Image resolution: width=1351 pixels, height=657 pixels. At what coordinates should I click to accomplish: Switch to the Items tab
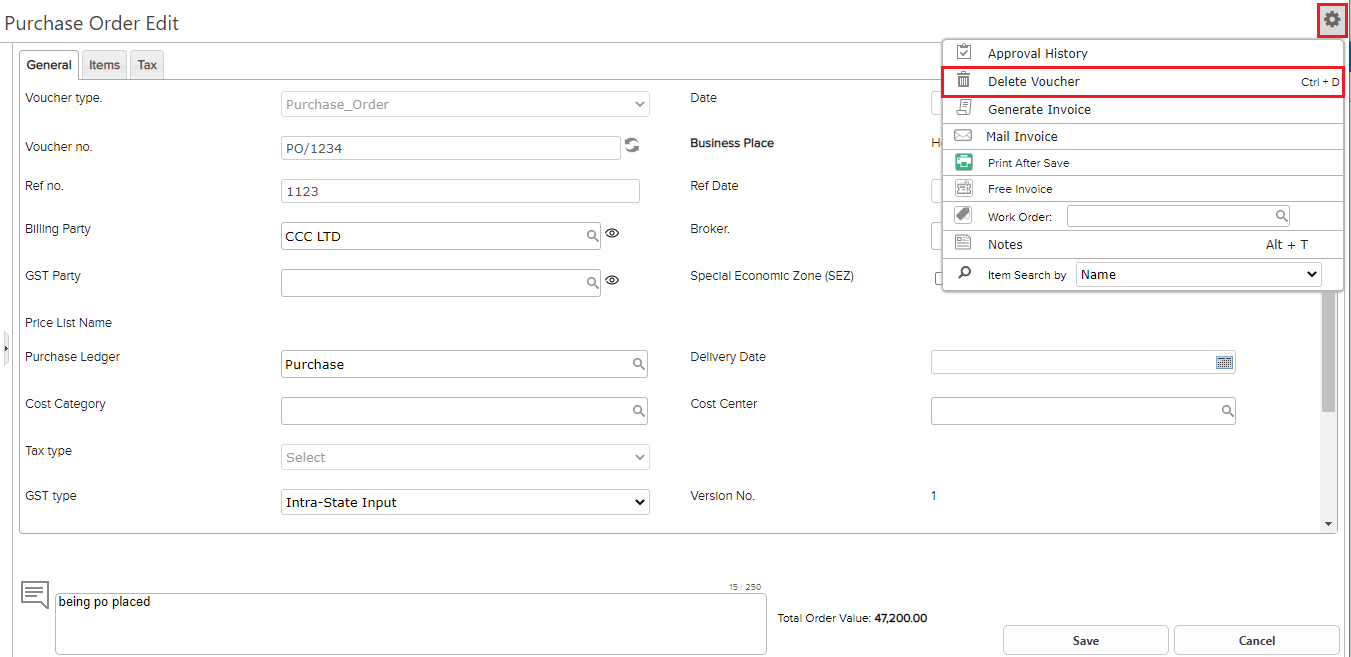click(x=104, y=65)
